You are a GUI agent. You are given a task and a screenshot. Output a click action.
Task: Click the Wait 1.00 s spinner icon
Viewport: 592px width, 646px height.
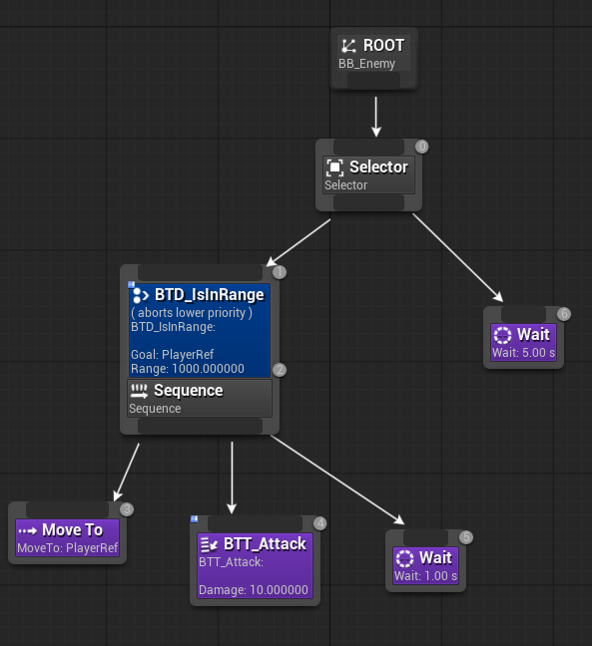405,559
